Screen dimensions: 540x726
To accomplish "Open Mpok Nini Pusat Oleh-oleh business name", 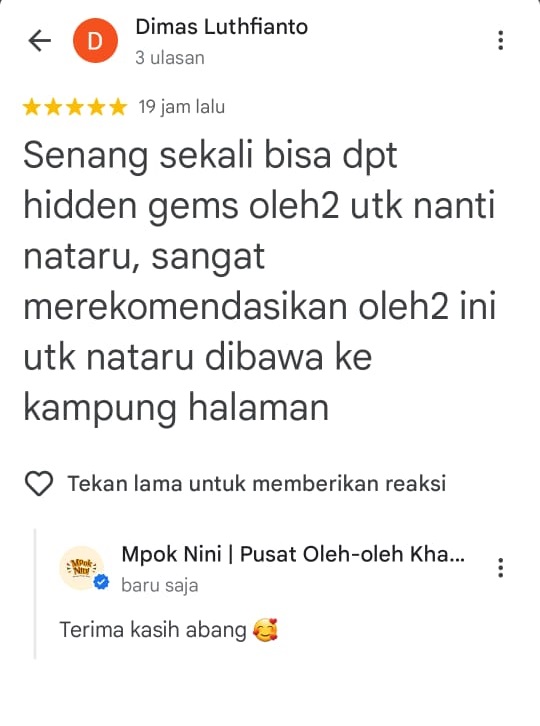I will 293,554.
